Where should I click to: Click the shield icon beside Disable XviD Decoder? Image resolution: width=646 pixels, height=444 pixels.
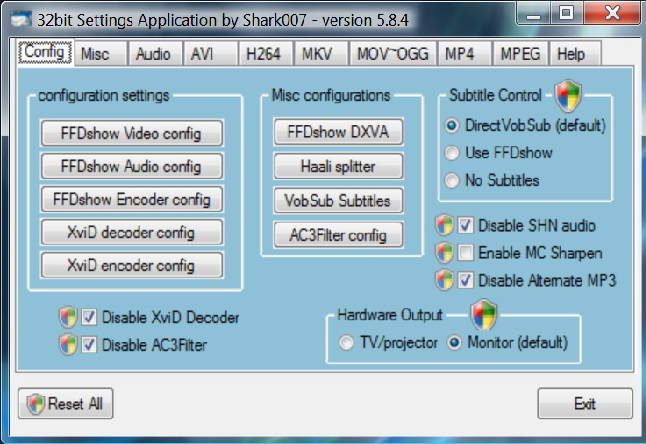(x=68, y=318)
